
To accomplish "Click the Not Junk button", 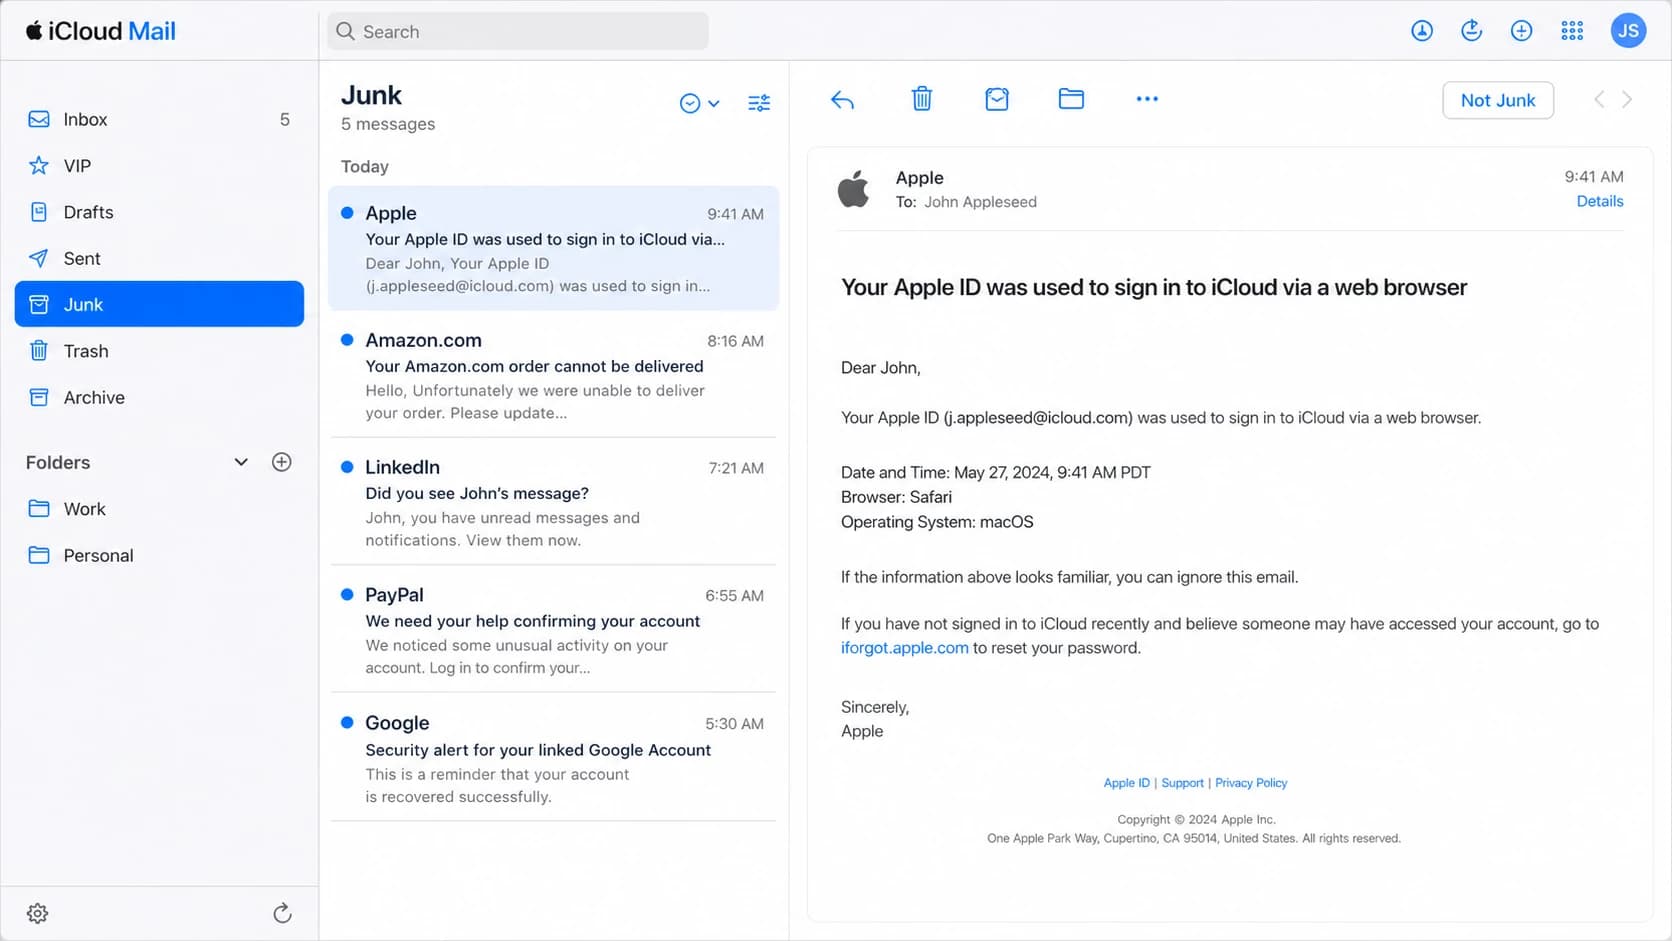I will (1497, 100).
